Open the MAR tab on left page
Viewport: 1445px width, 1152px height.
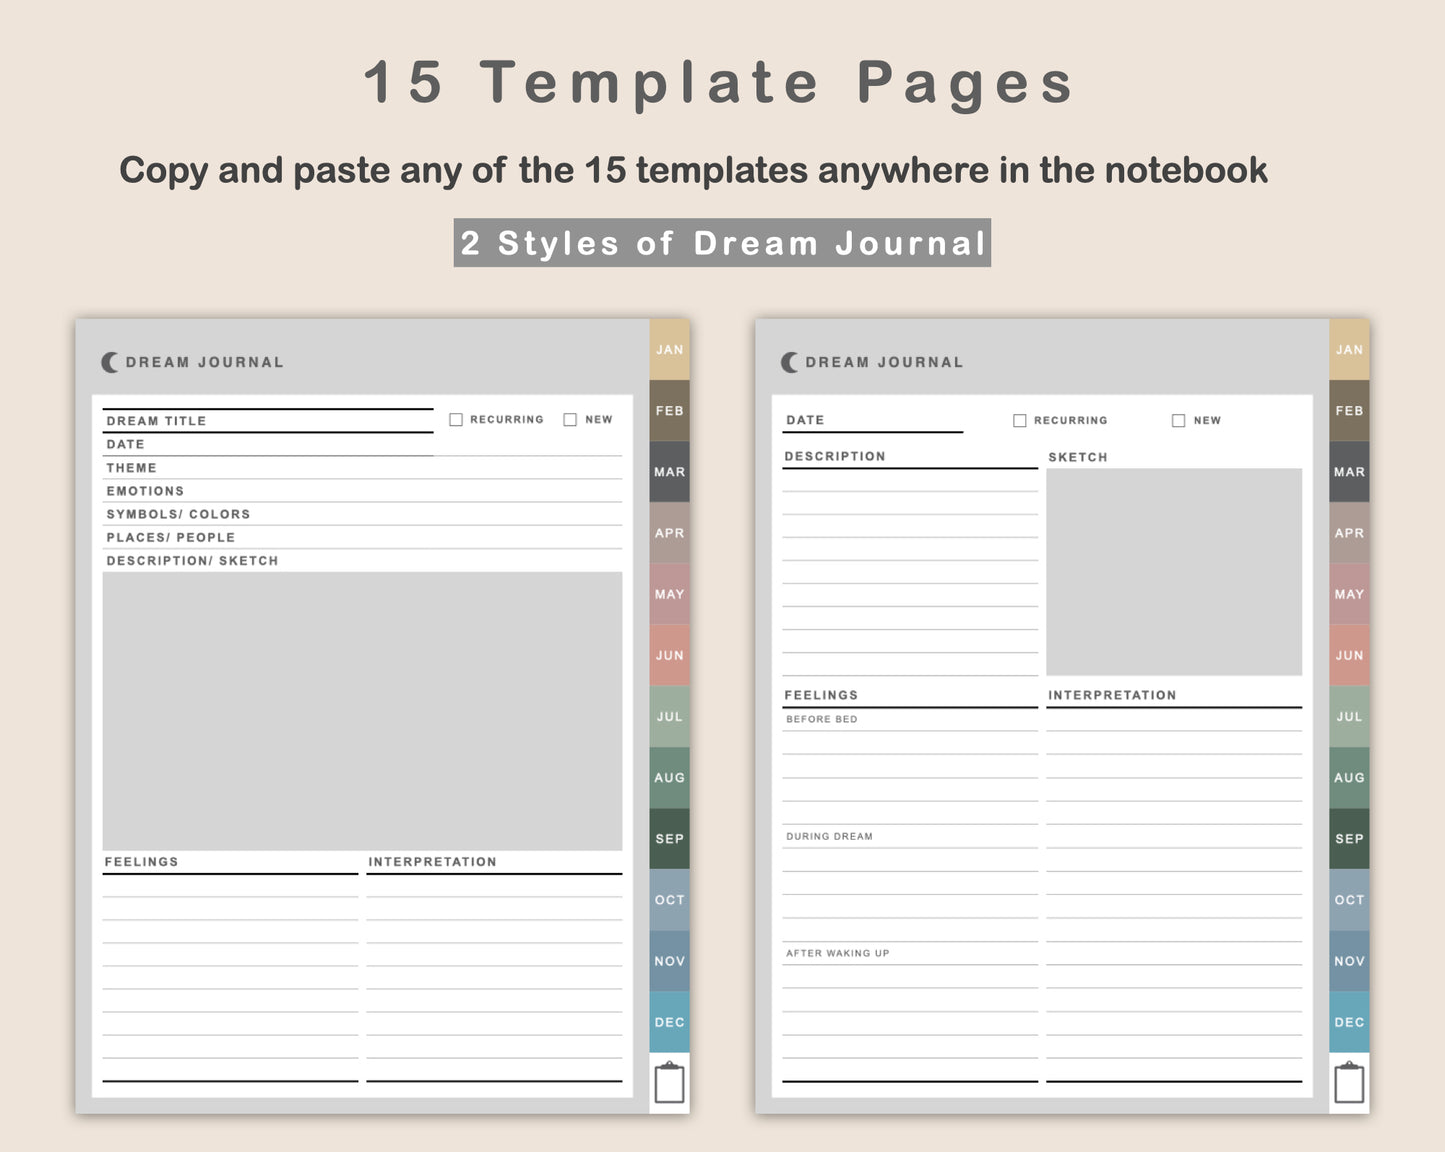tap(669, 472)
